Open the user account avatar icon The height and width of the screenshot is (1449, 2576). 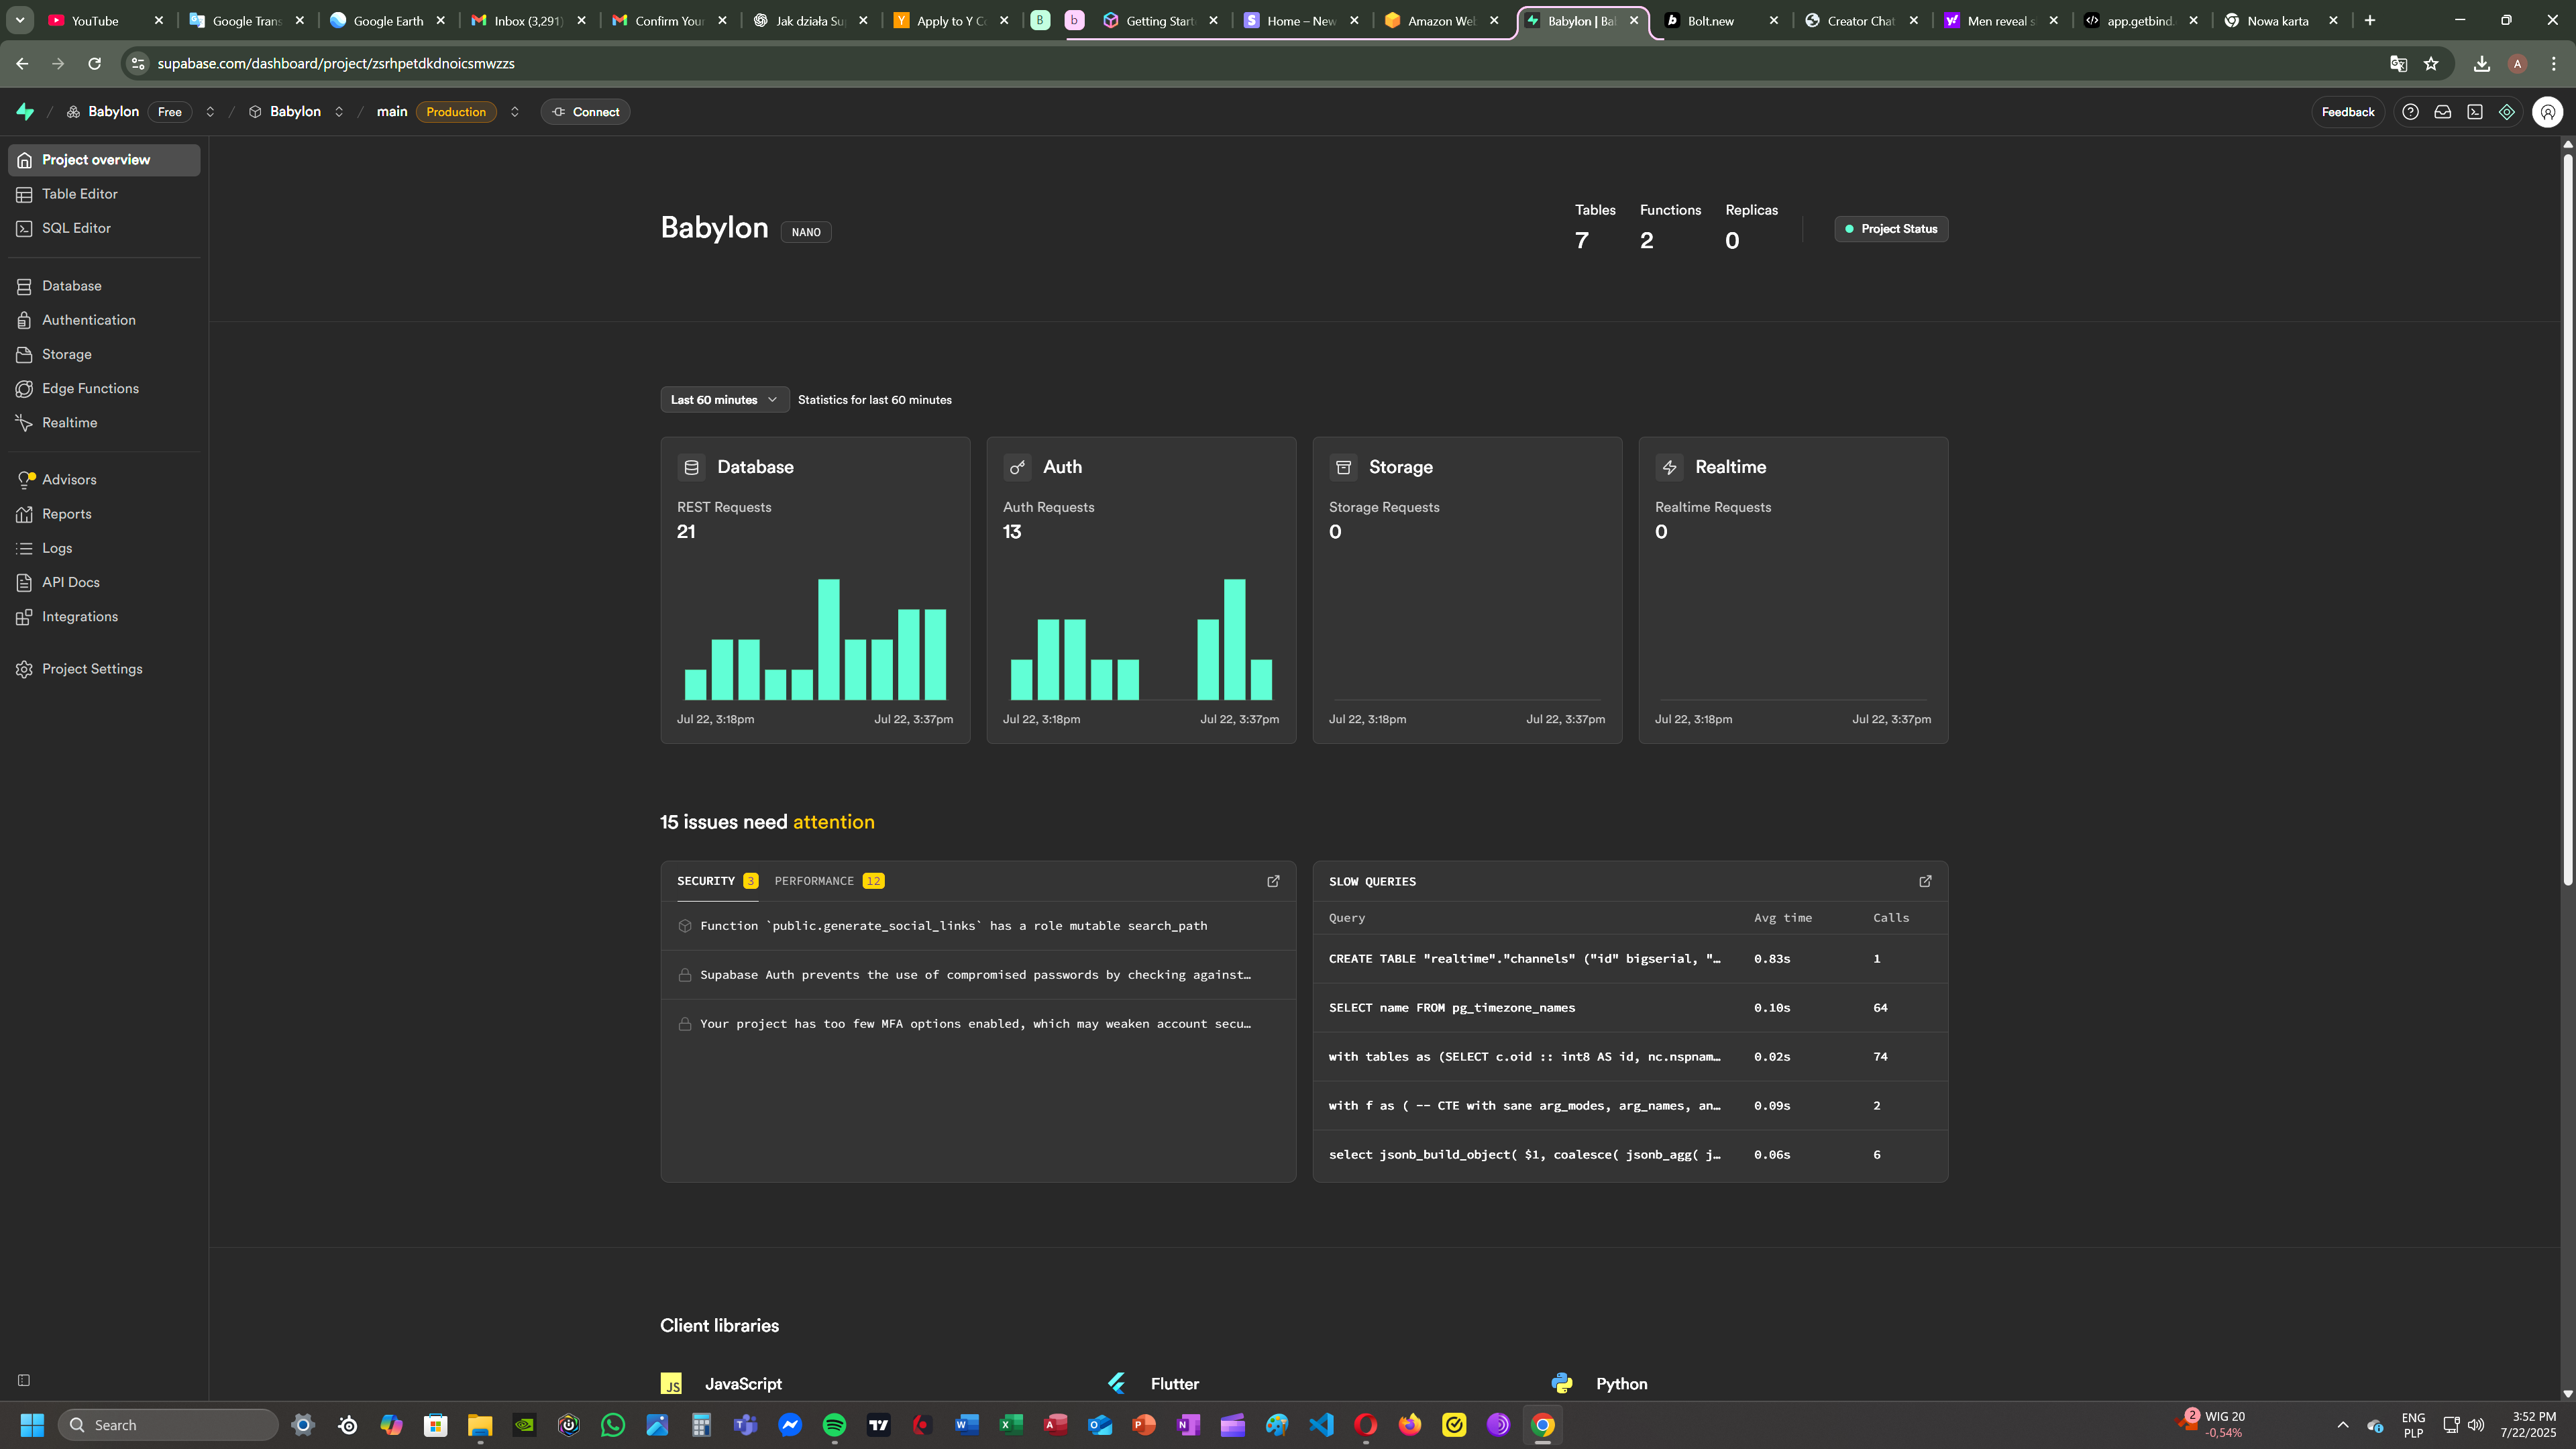pos(2547,112)
